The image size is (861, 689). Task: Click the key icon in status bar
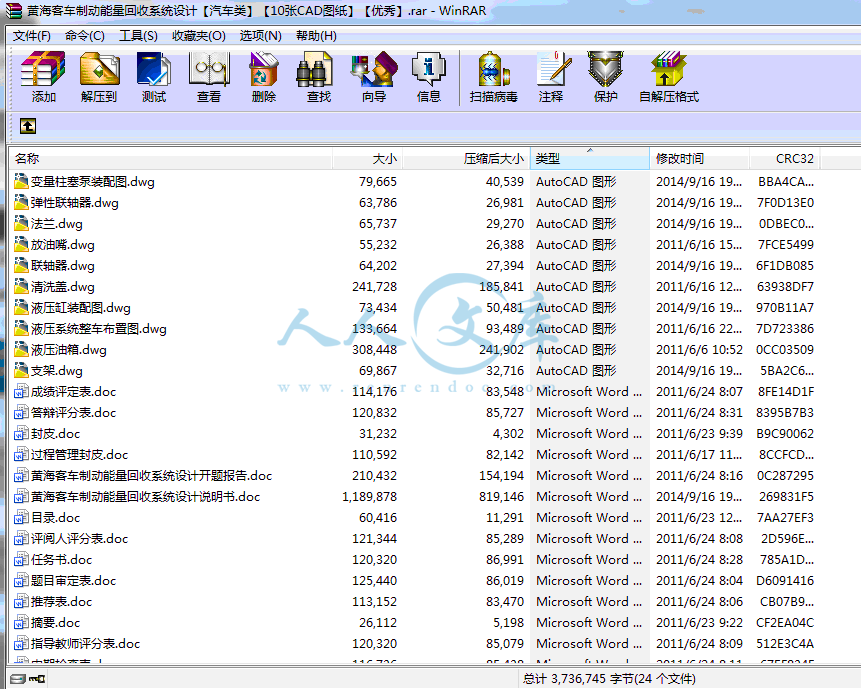tap(37, 680)
